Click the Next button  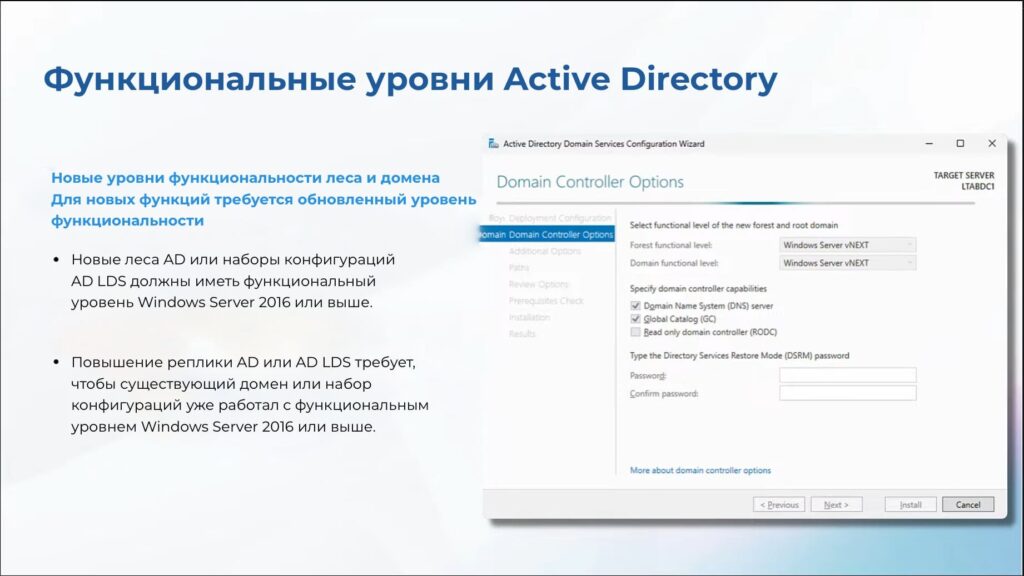836,504
